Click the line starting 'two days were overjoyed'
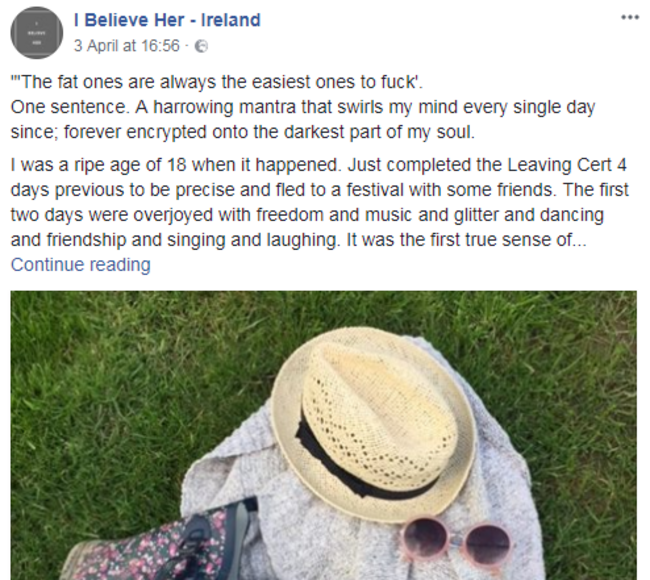650x580 pixels. pyautogui.click(x=307, y=215)
